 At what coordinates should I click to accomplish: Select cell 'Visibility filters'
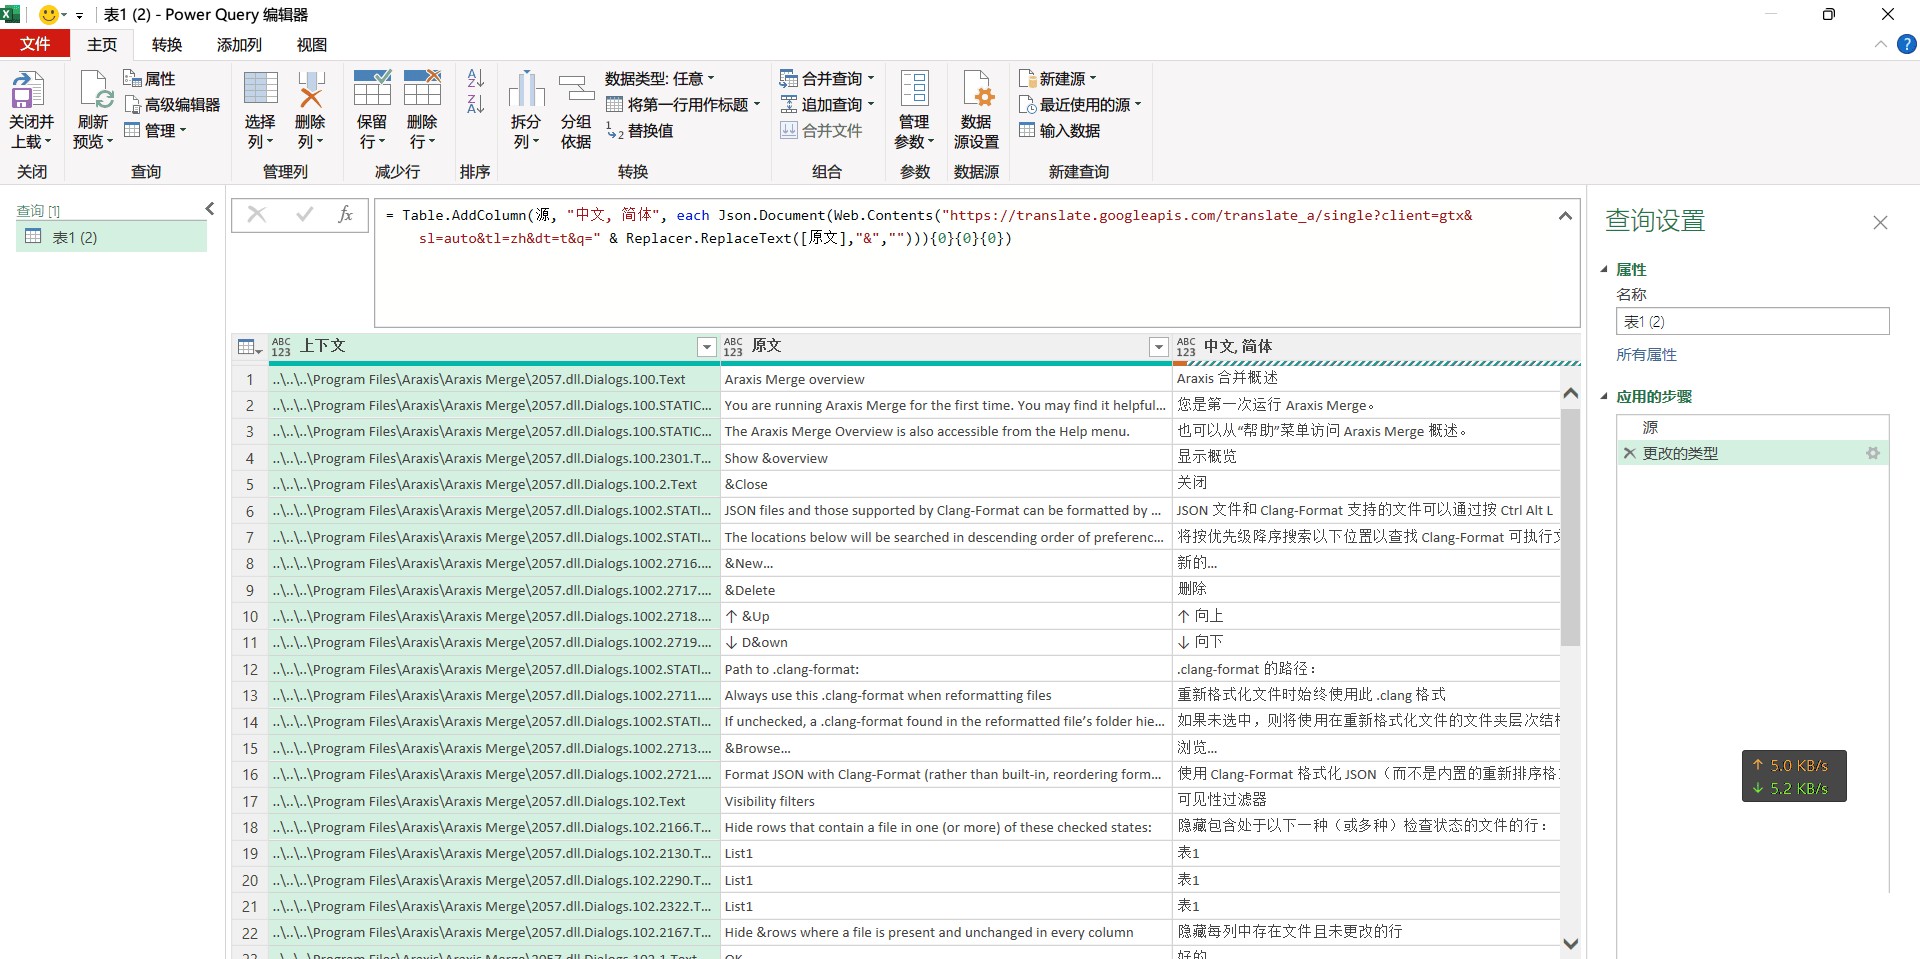click(x=945, y=801)
